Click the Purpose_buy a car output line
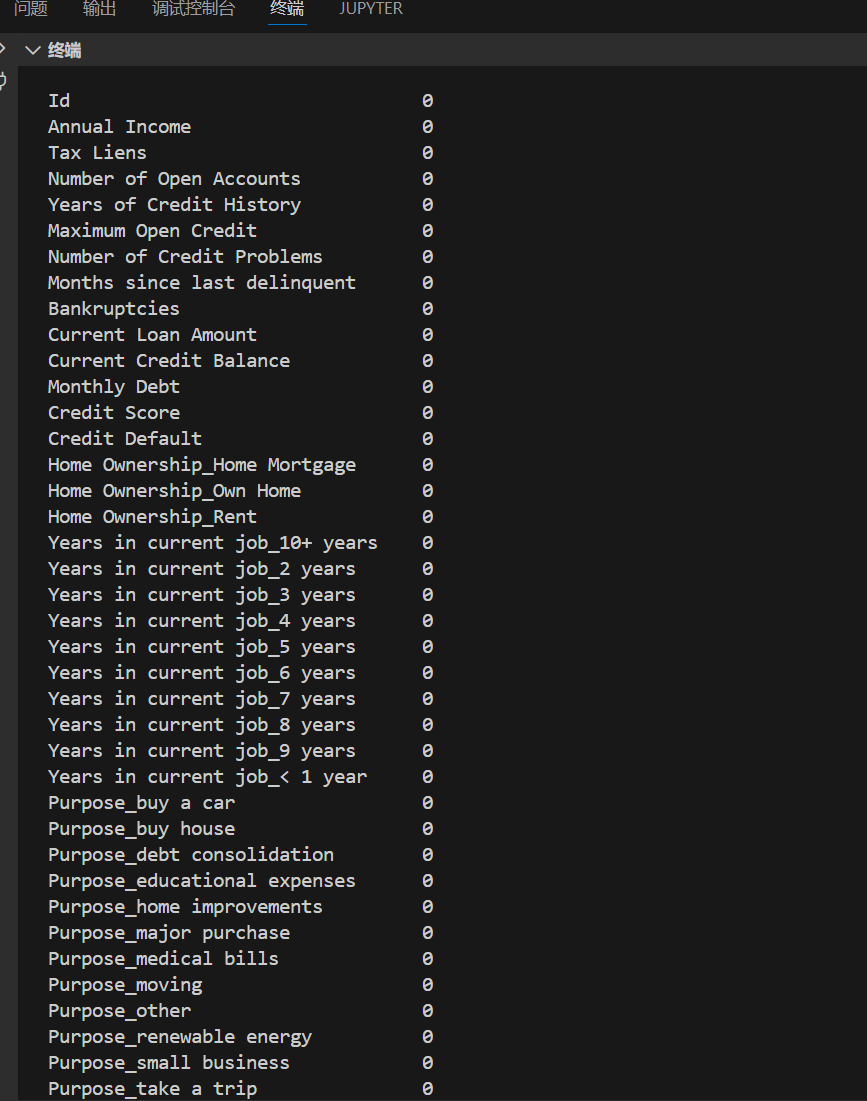Image resolution: width=867 pixels, height=1101 pixels. pos(141,802)
